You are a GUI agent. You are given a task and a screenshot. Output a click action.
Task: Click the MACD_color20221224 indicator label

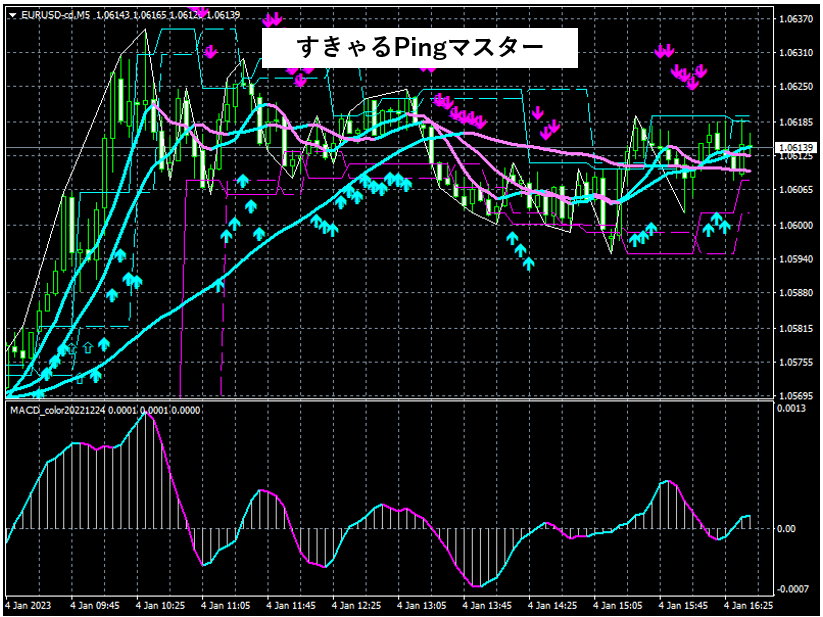58,410
